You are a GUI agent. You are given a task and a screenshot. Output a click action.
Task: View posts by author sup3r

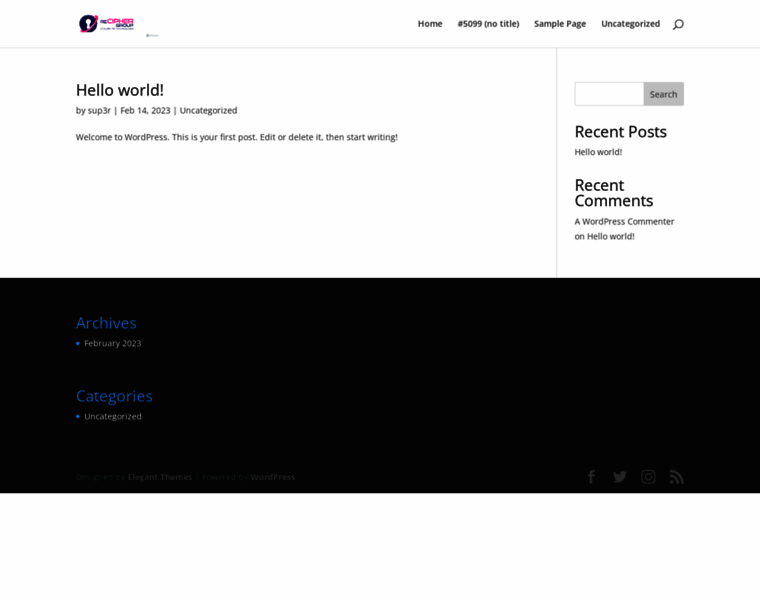99,111
